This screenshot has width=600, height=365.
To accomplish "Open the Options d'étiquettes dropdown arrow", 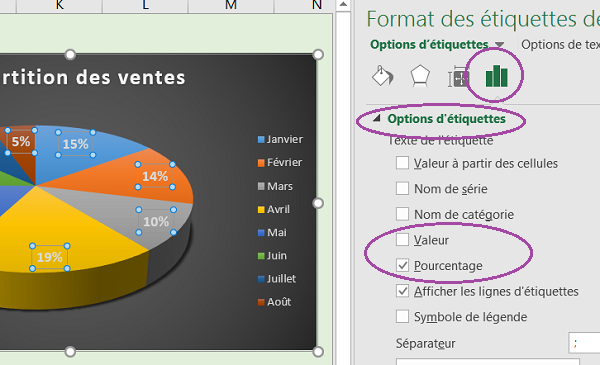I will (x=499, y=45).
